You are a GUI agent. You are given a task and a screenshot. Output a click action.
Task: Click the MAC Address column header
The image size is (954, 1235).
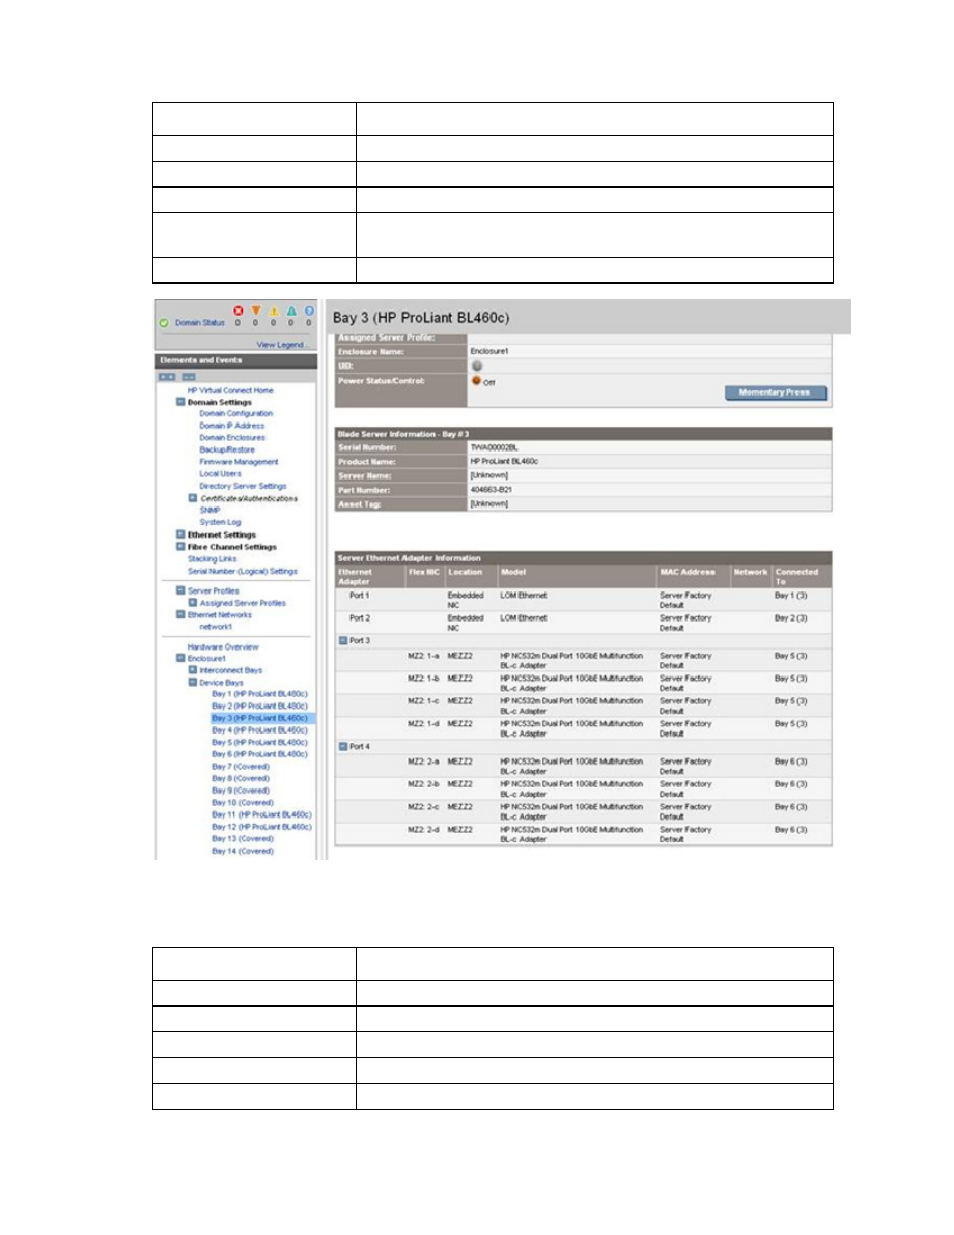(688, 572)
